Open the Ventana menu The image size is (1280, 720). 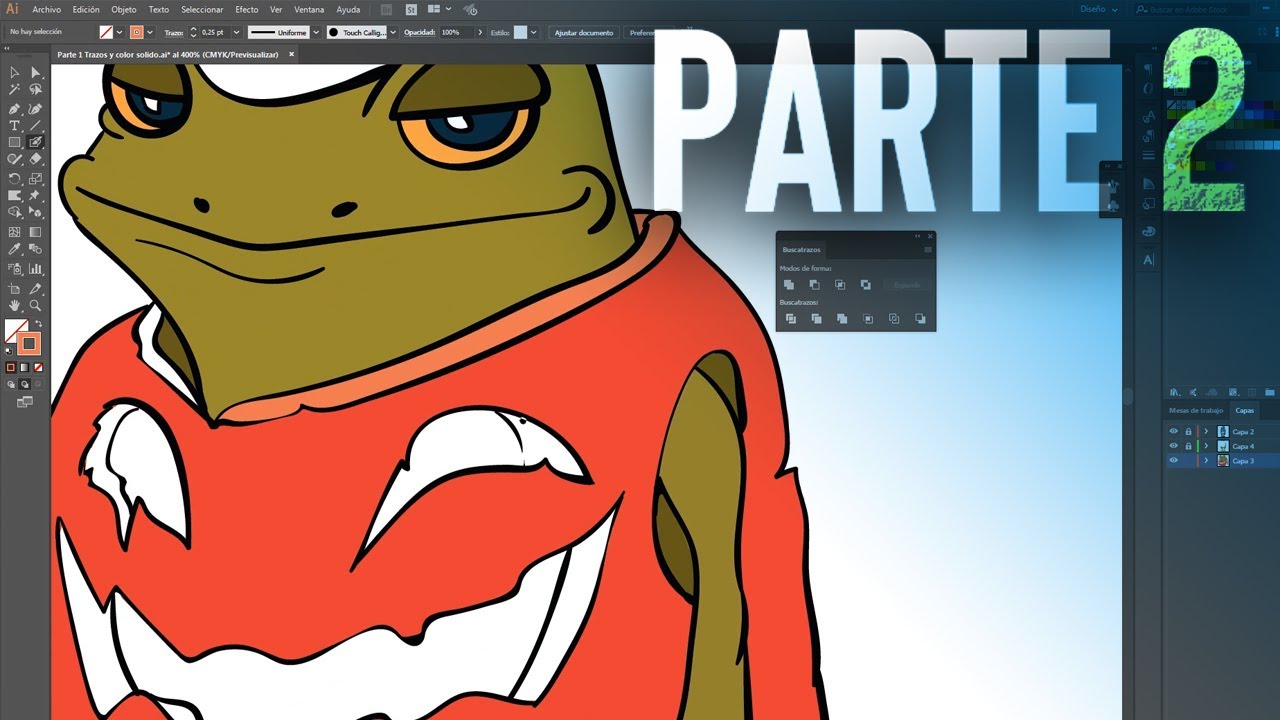pos(309,9)
